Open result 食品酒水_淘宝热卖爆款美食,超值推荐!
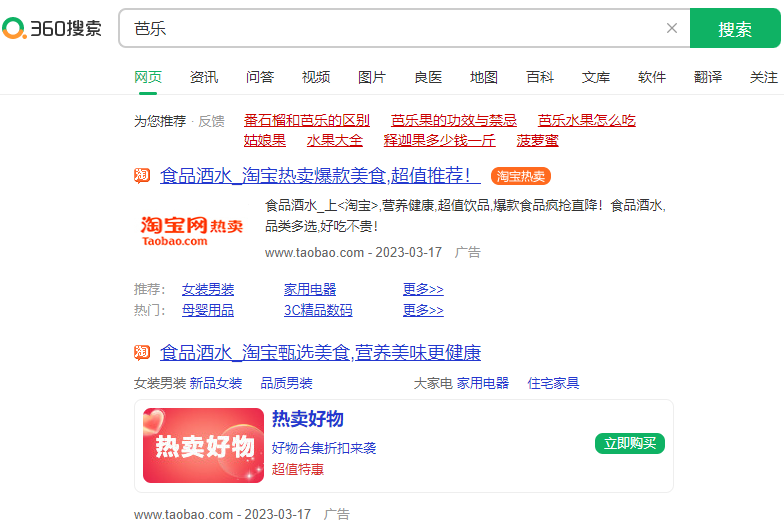784x526 pixels. 320,176
